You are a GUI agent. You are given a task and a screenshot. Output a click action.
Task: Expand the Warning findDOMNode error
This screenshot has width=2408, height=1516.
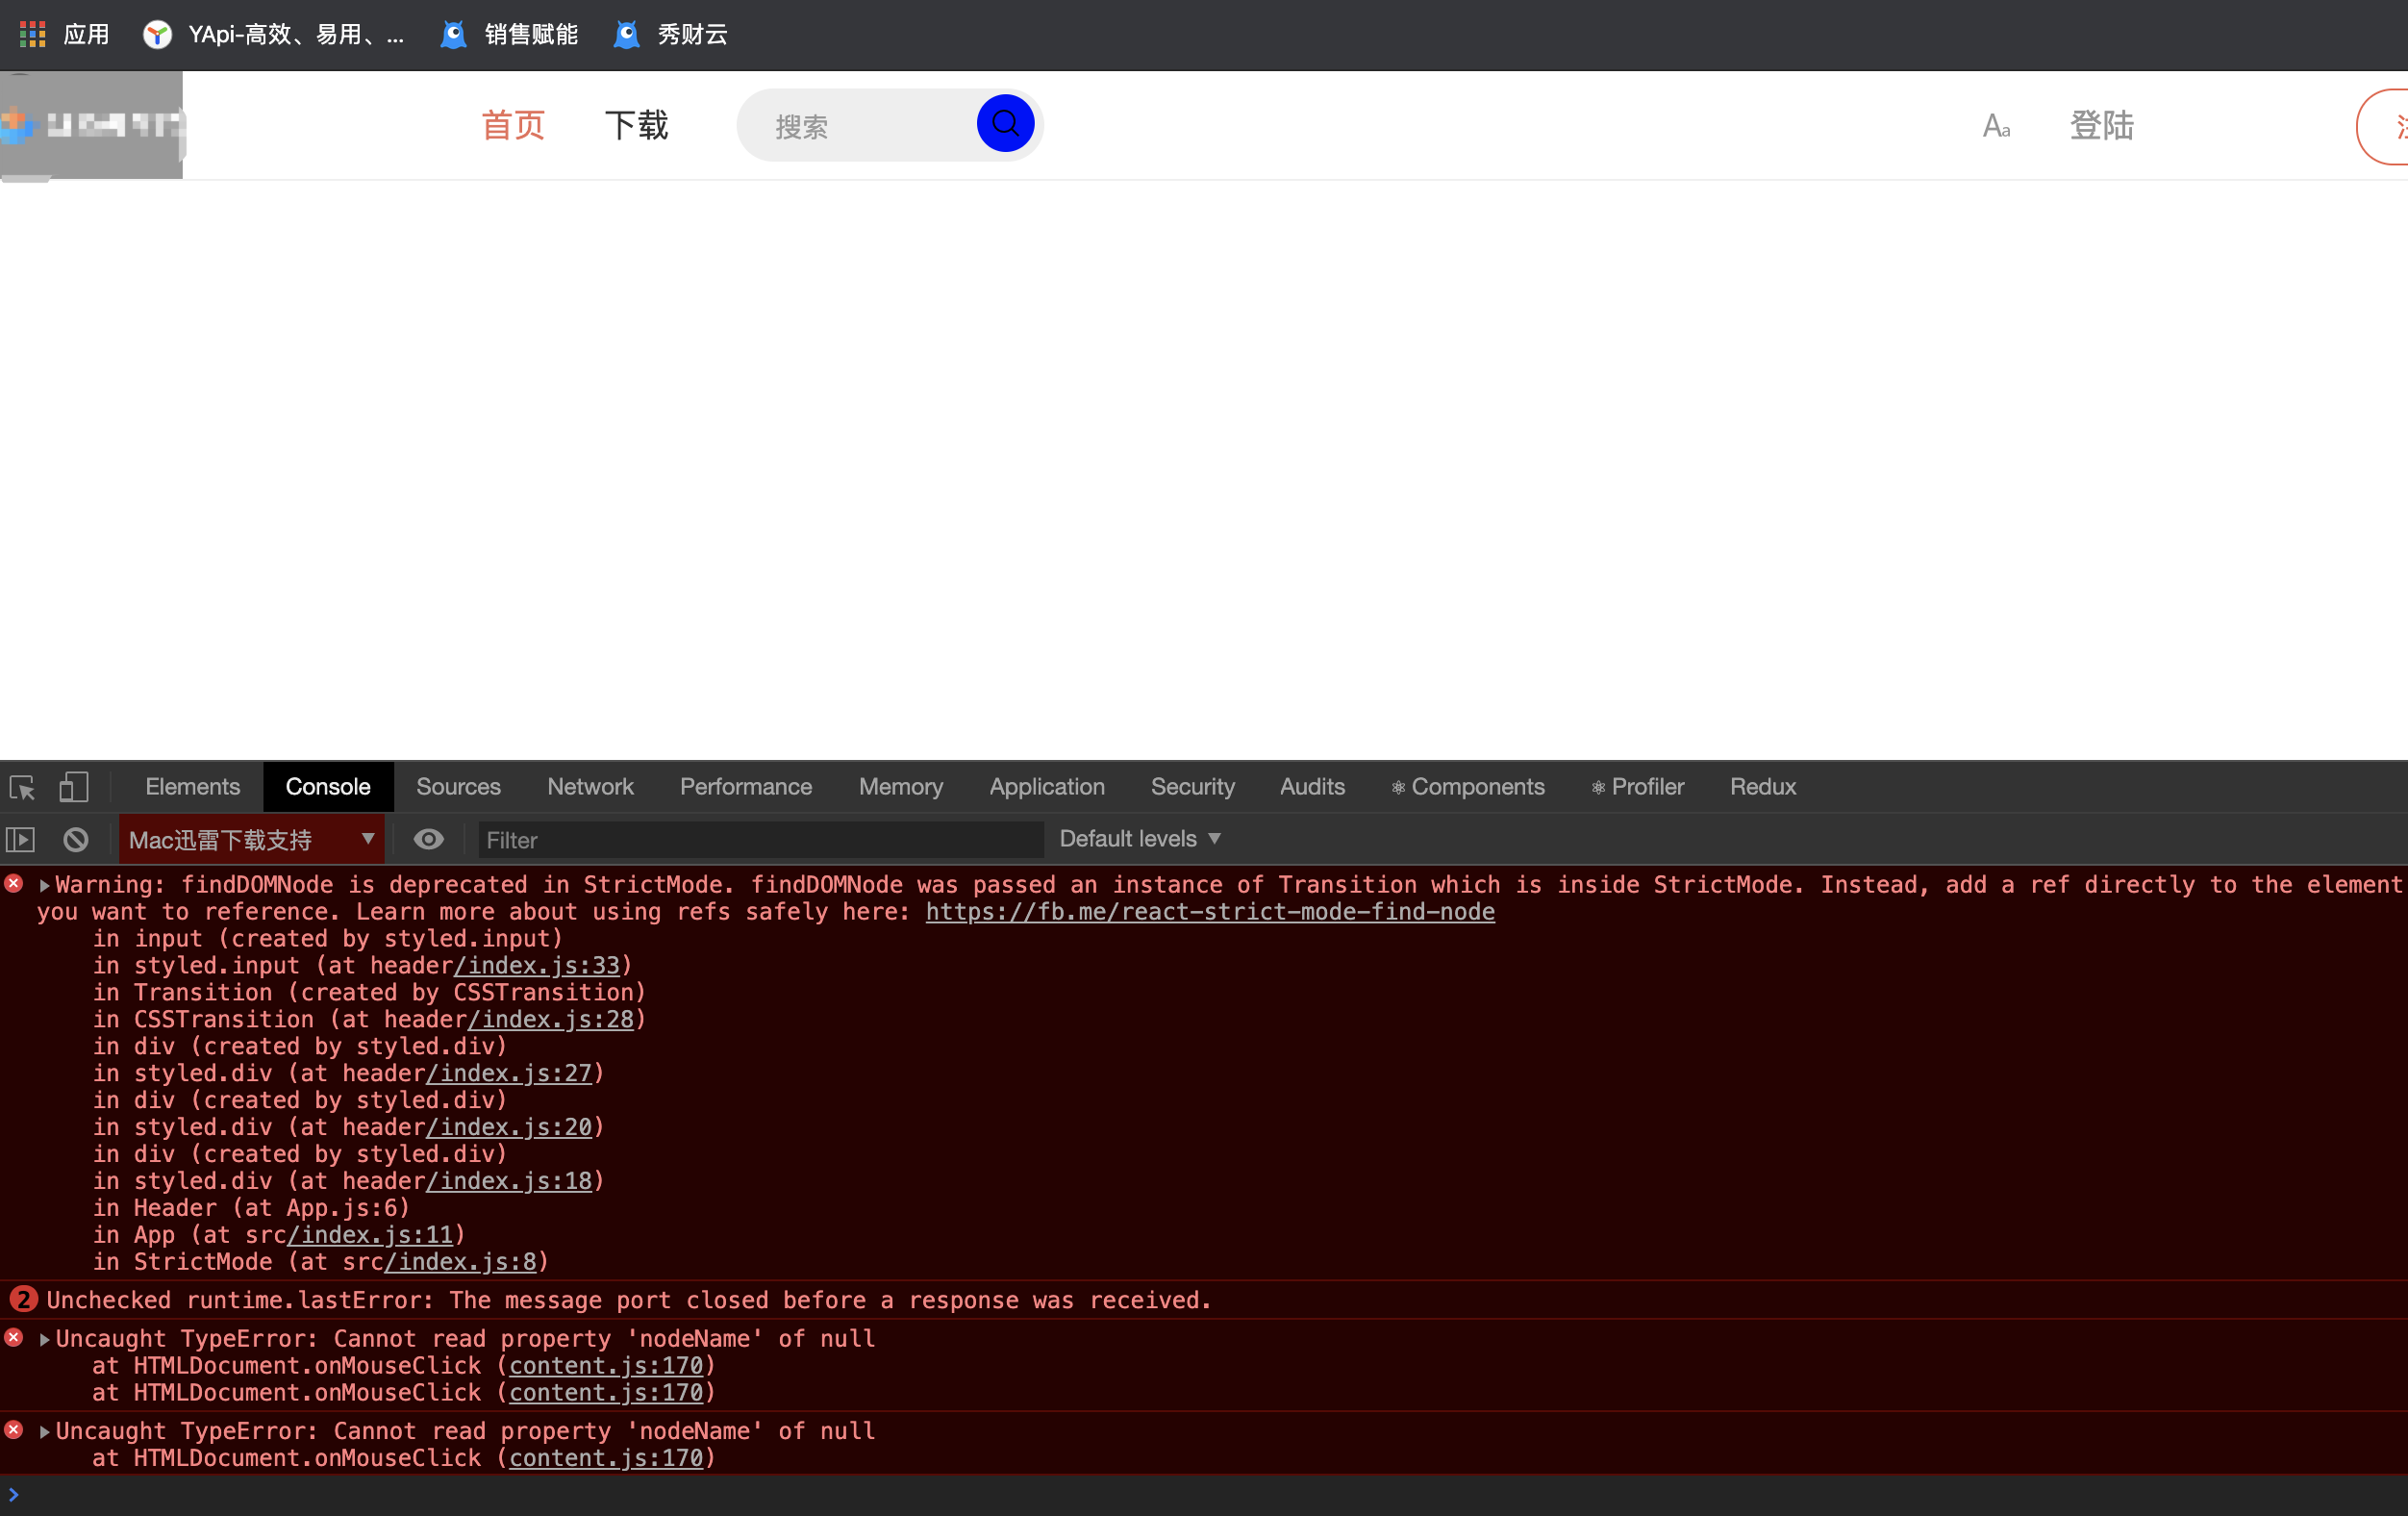(x=40, y=884)
